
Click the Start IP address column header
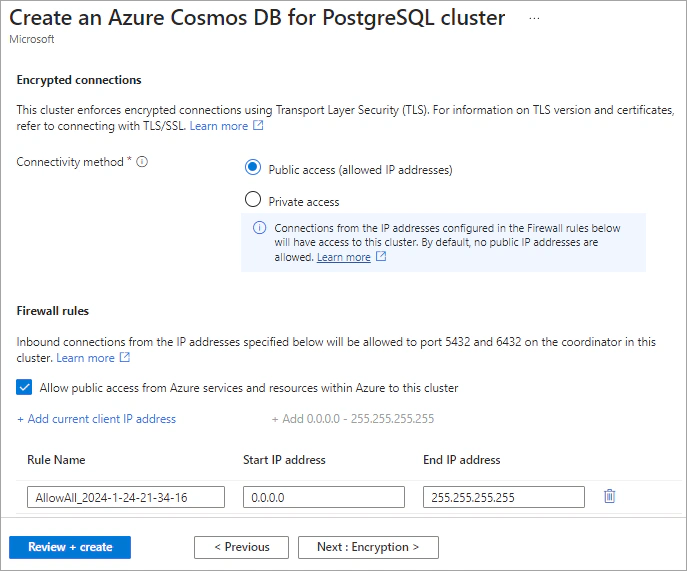[284, 460]
